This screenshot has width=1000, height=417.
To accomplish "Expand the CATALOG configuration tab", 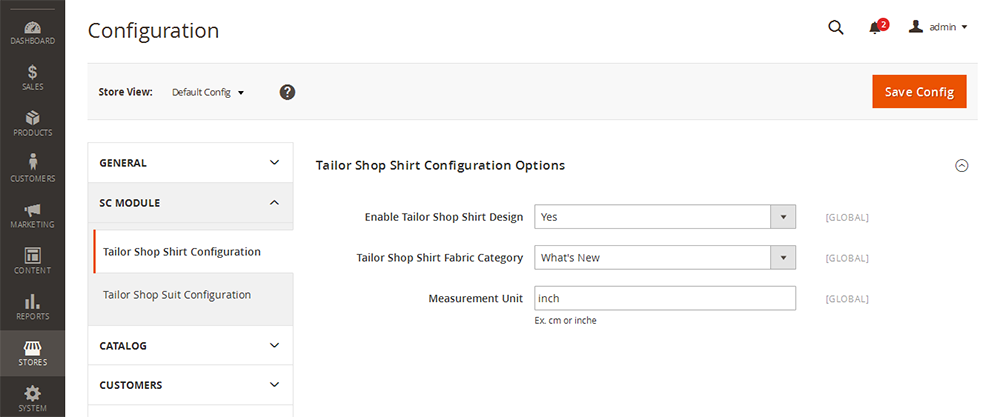I will [190, 346].
